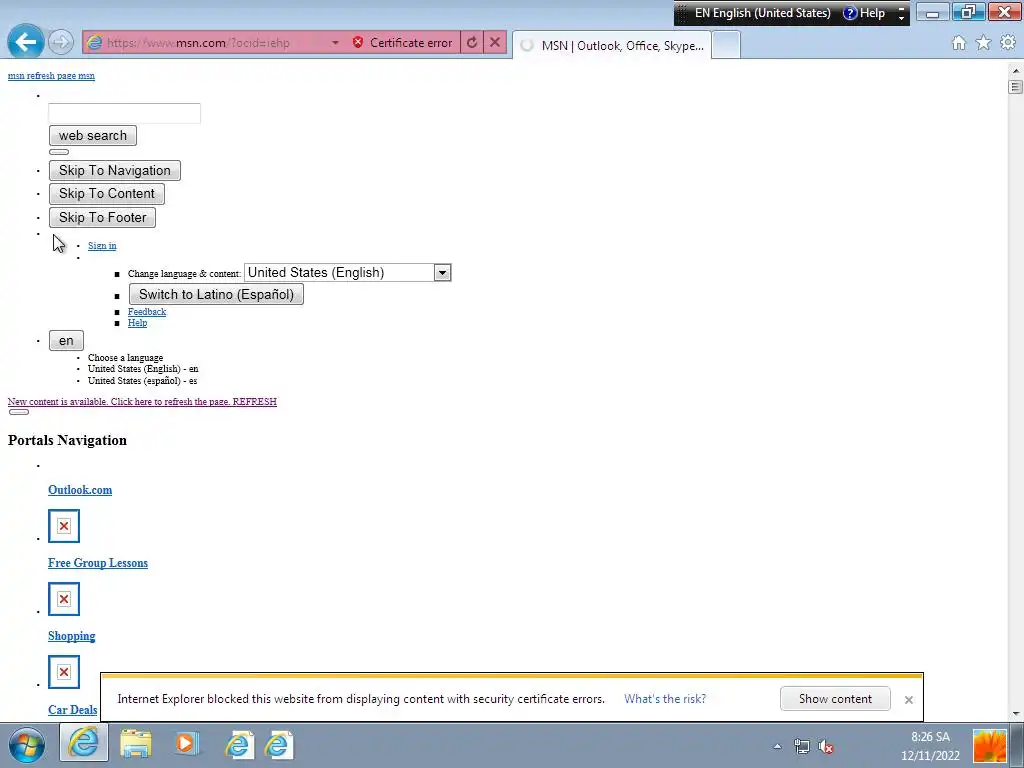Click scrollbar down arrow
Viewport: 1024px width, 768px height.
tap(1016, 713)
